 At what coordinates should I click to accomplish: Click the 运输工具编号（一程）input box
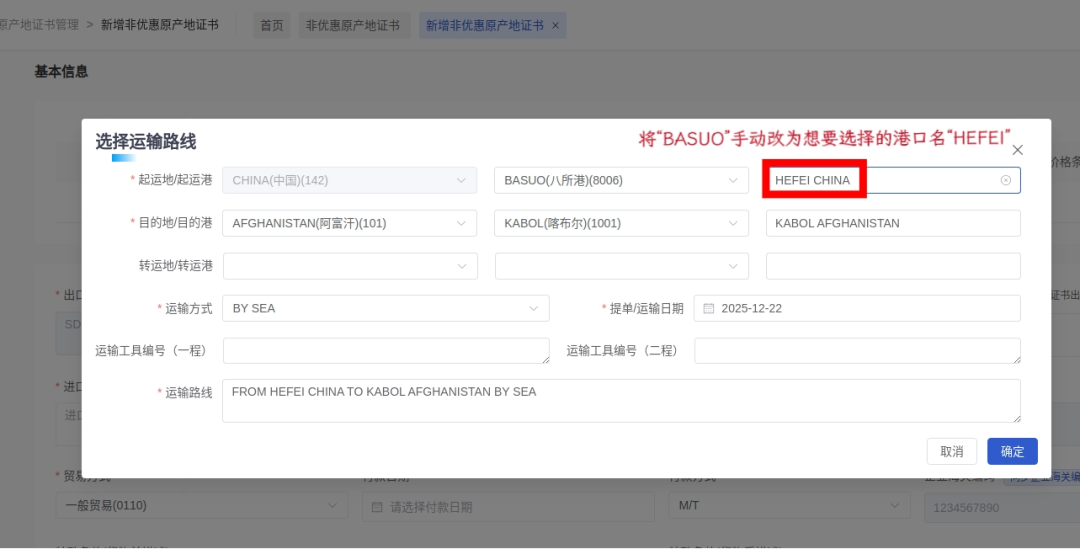click(x=386, y=350)
